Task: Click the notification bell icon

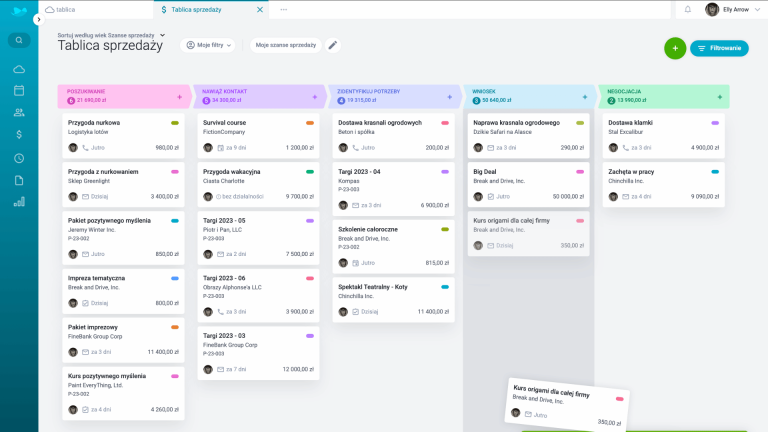Action: (x=687, y=9)
